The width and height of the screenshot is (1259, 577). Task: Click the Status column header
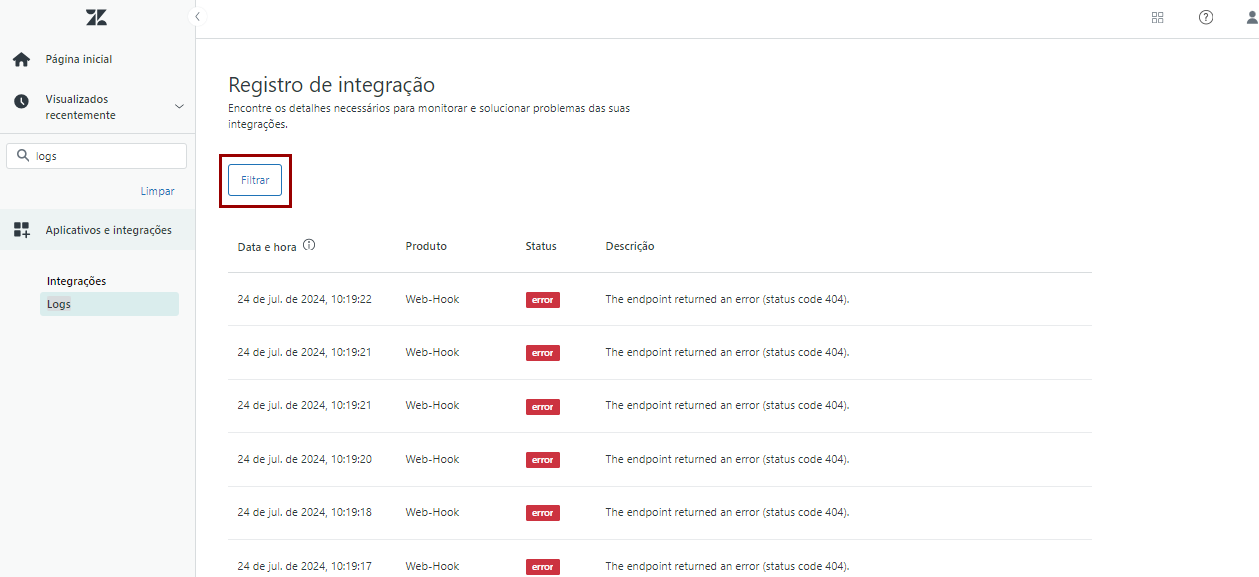pyautogui.click(x=540, y=246)
